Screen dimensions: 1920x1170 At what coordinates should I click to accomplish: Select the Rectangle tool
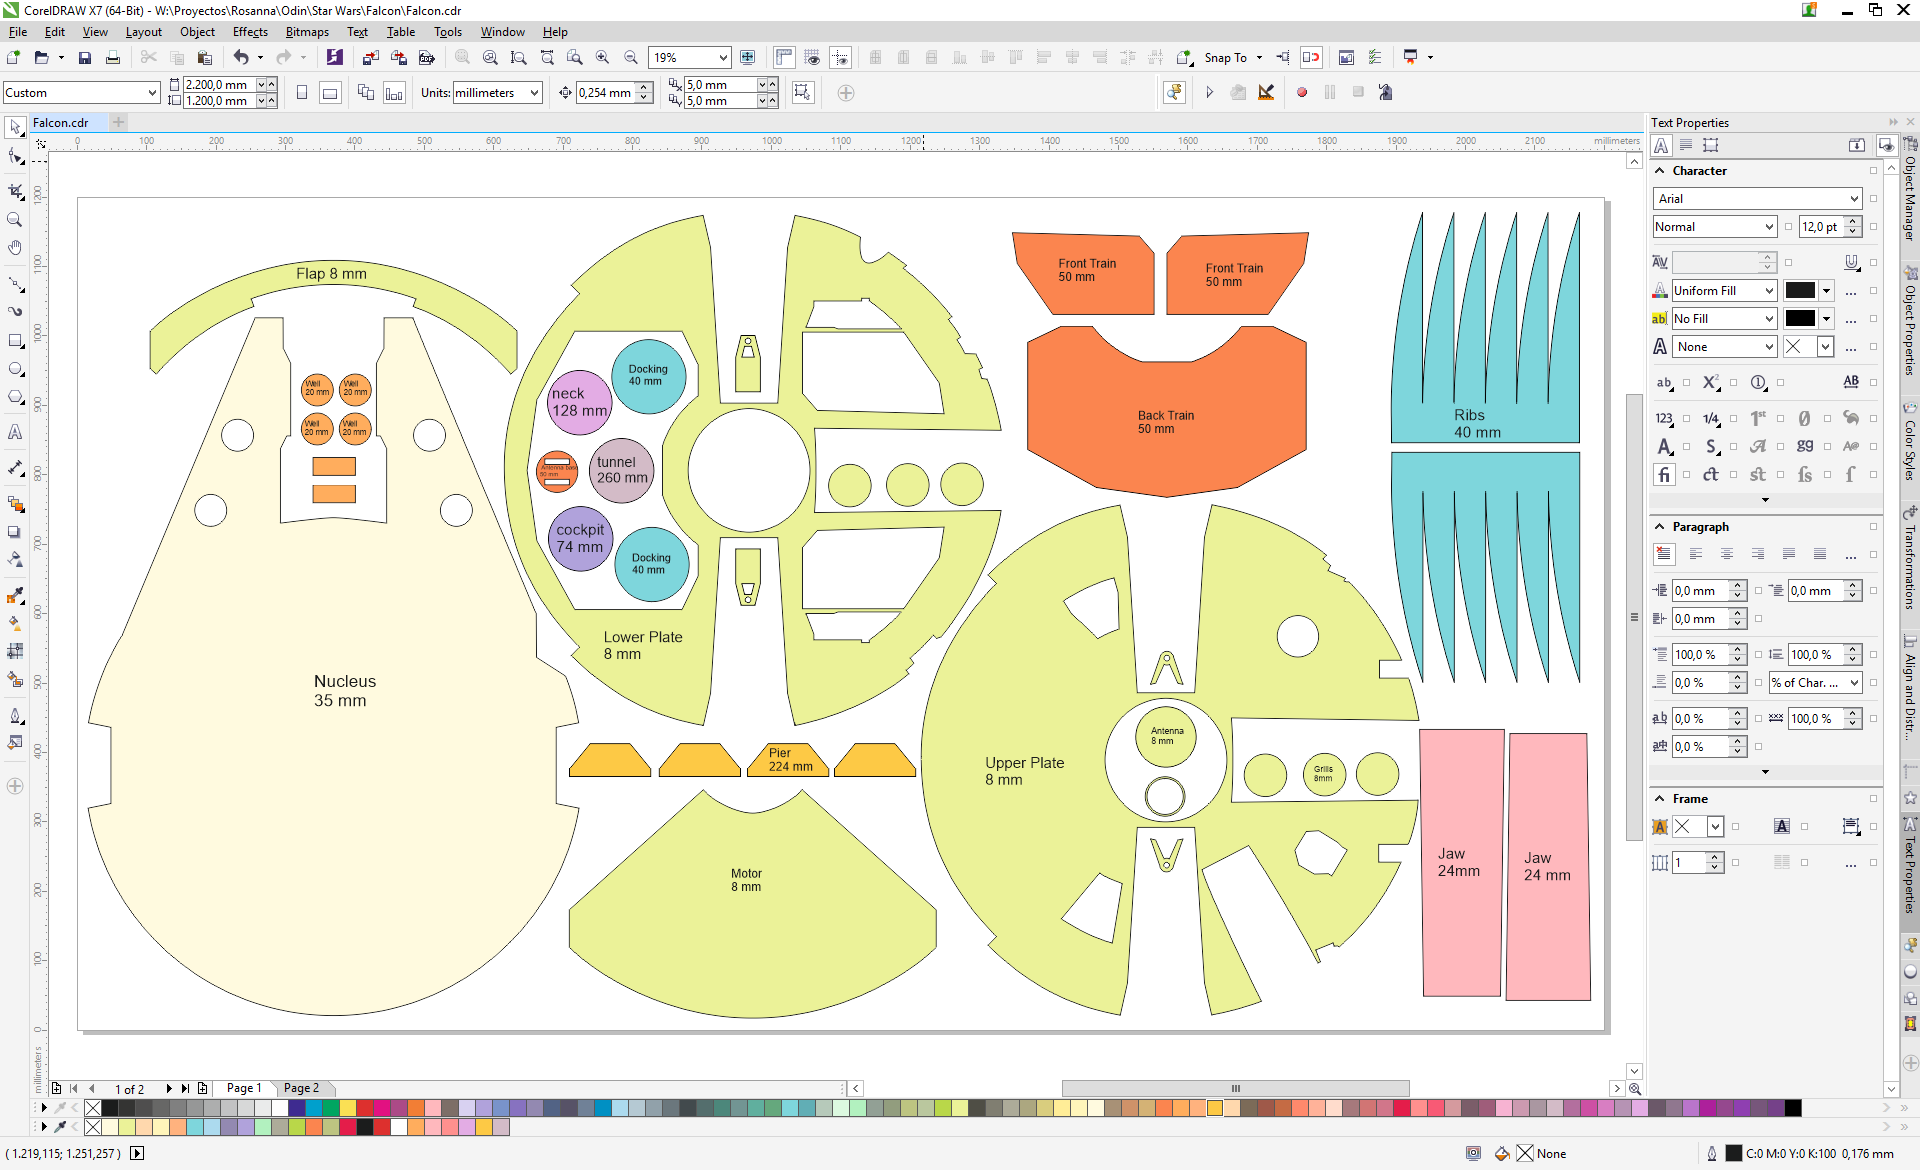(x=15, y=341)
